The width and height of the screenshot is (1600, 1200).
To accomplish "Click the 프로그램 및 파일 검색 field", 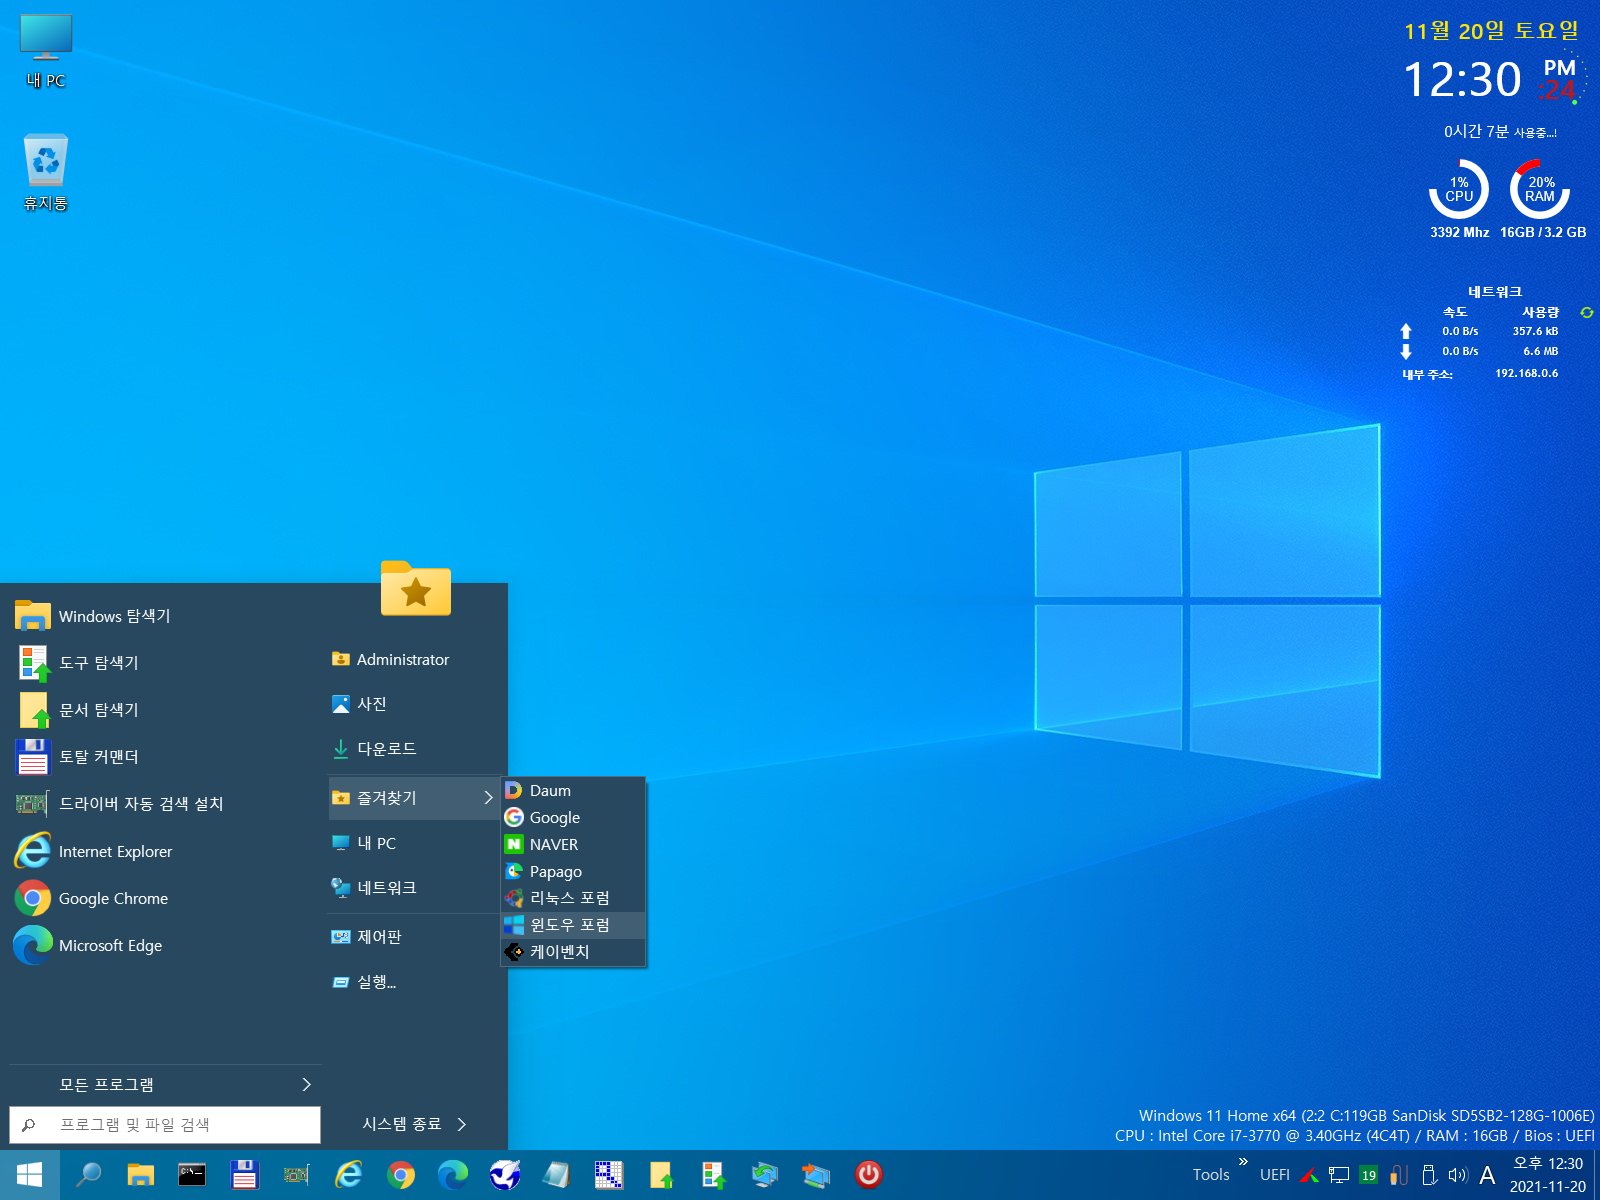I will [165, 1125].
